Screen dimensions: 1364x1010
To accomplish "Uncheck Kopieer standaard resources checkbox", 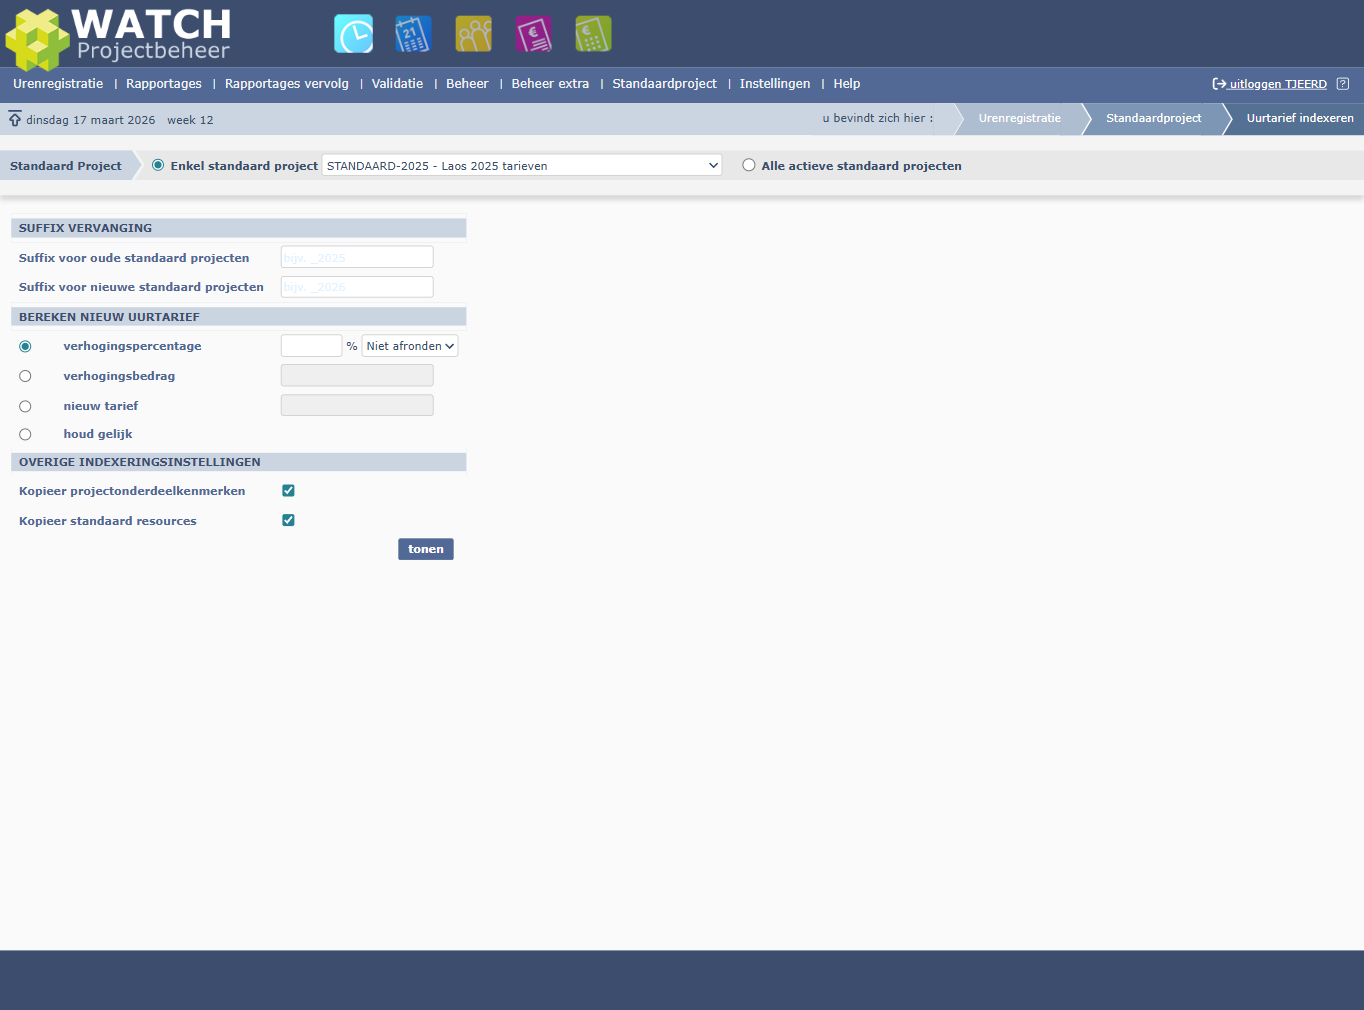I will pos(288,521).
